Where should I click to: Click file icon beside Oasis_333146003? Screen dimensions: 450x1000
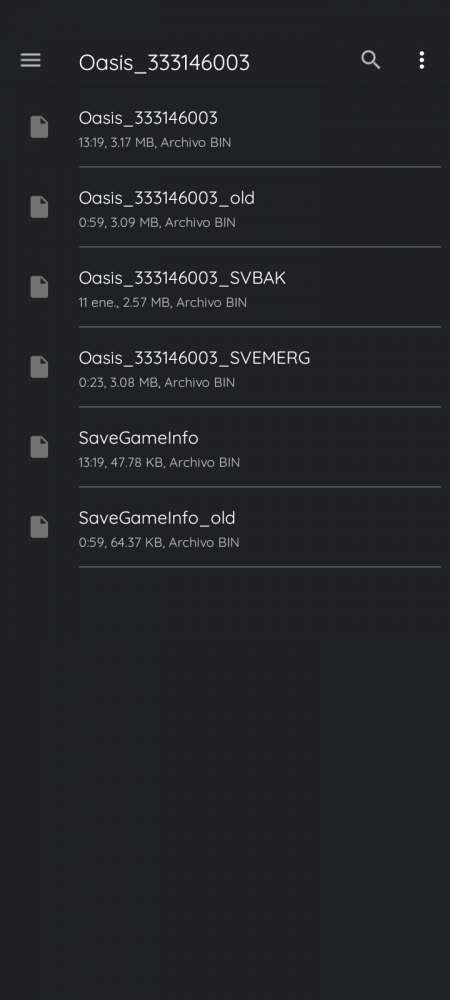tap(40, 127)
